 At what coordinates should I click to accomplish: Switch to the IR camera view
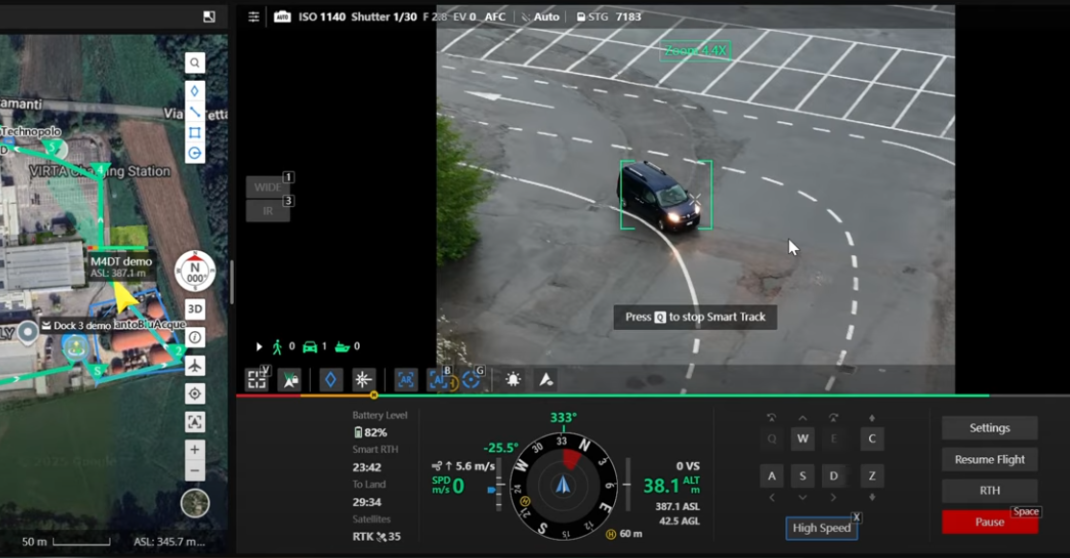tap(268, 211)
